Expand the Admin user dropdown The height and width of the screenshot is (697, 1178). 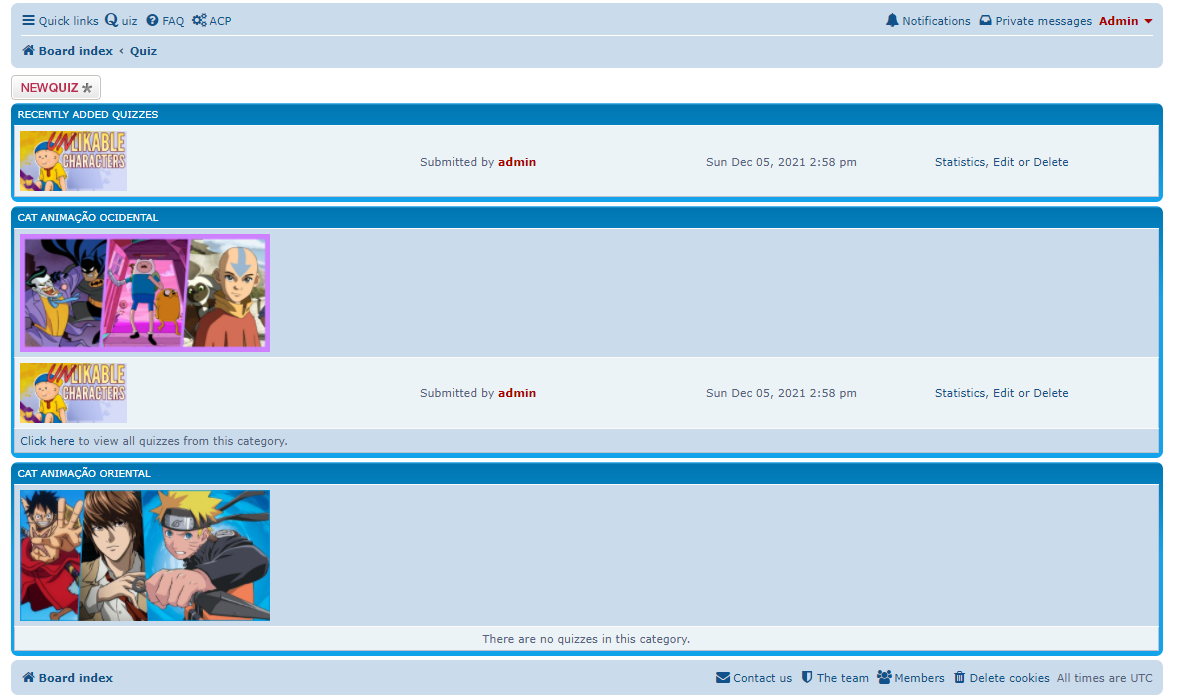[1125, 20]
